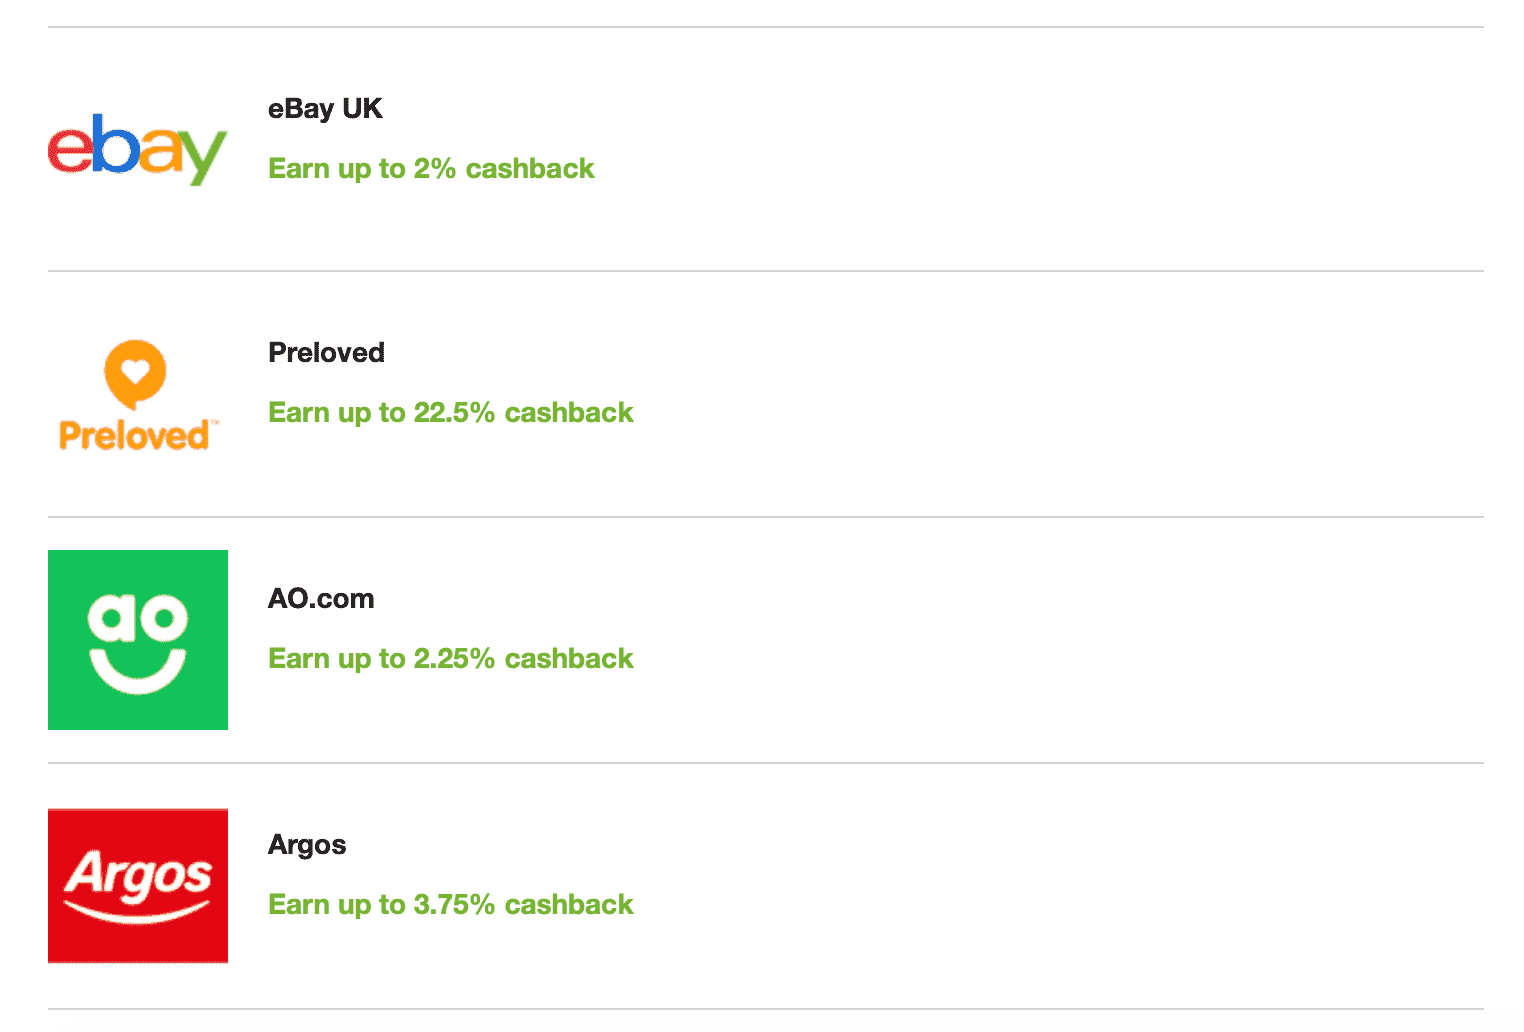The width and height of the screenshot is (1524, 1032).
Task: Click the white smile curve in AO logo
Action: [138, 670]
